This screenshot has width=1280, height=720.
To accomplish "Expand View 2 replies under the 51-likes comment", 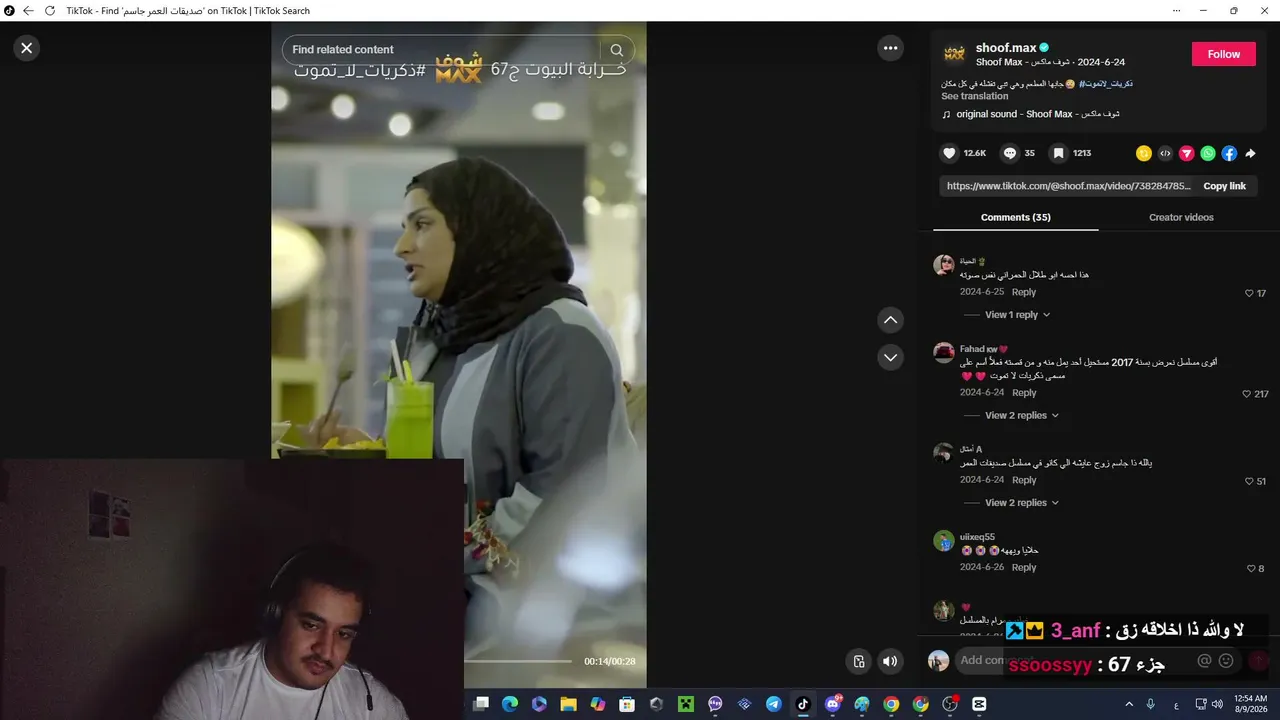I will (1022, 503).
